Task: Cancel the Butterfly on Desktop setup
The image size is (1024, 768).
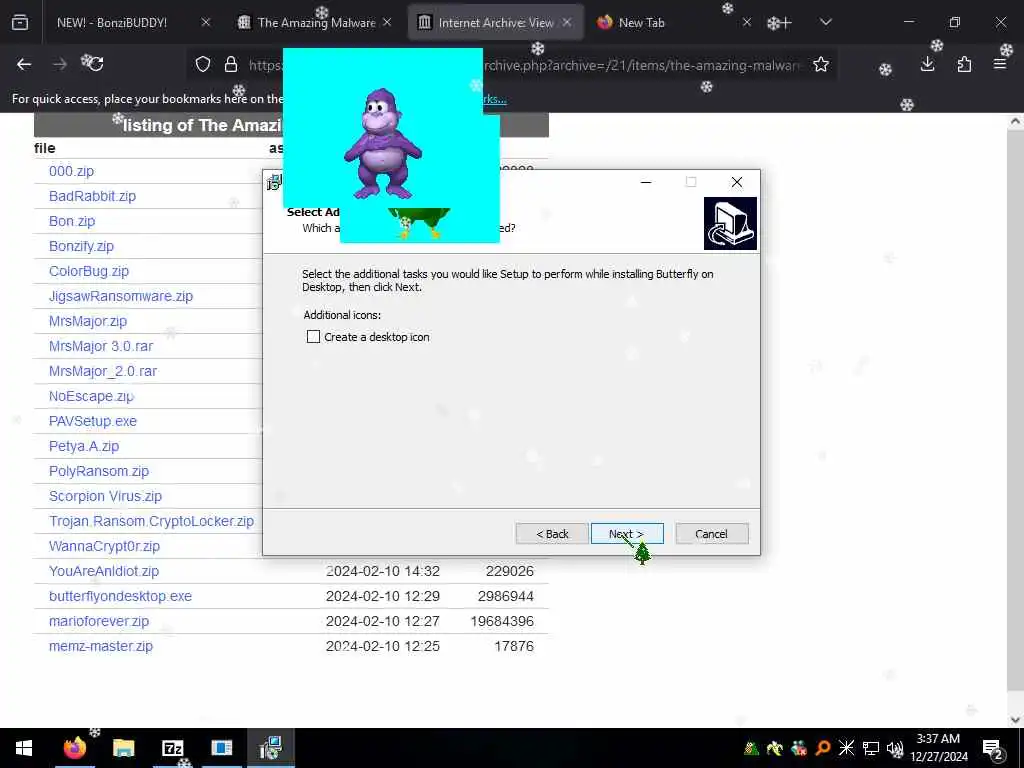Action: (x=712, y=534)
